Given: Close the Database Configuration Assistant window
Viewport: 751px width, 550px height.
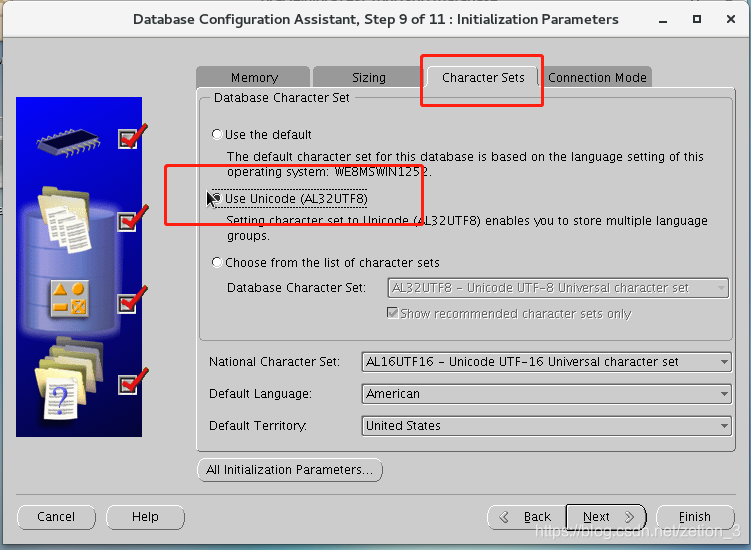Looking at the screenshot, I should pyautogui.click(x=730, y=19).
